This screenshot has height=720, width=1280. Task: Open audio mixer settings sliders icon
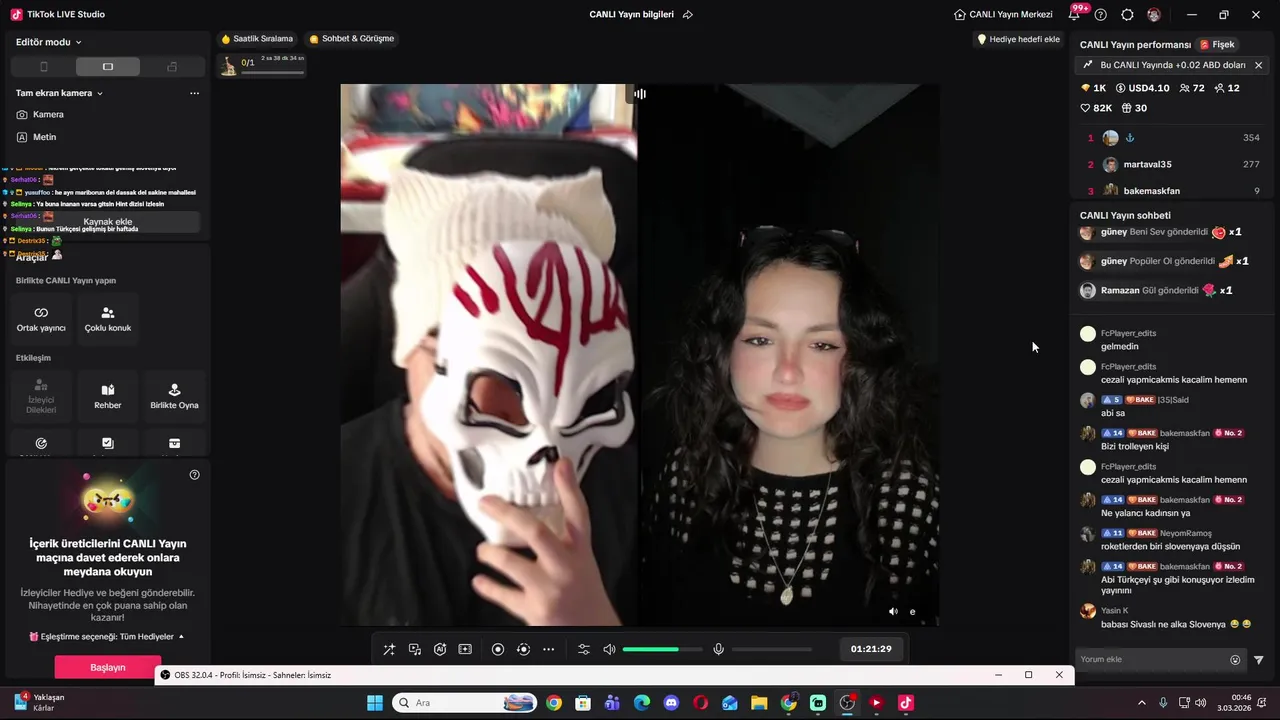click(x=584, y=649)
